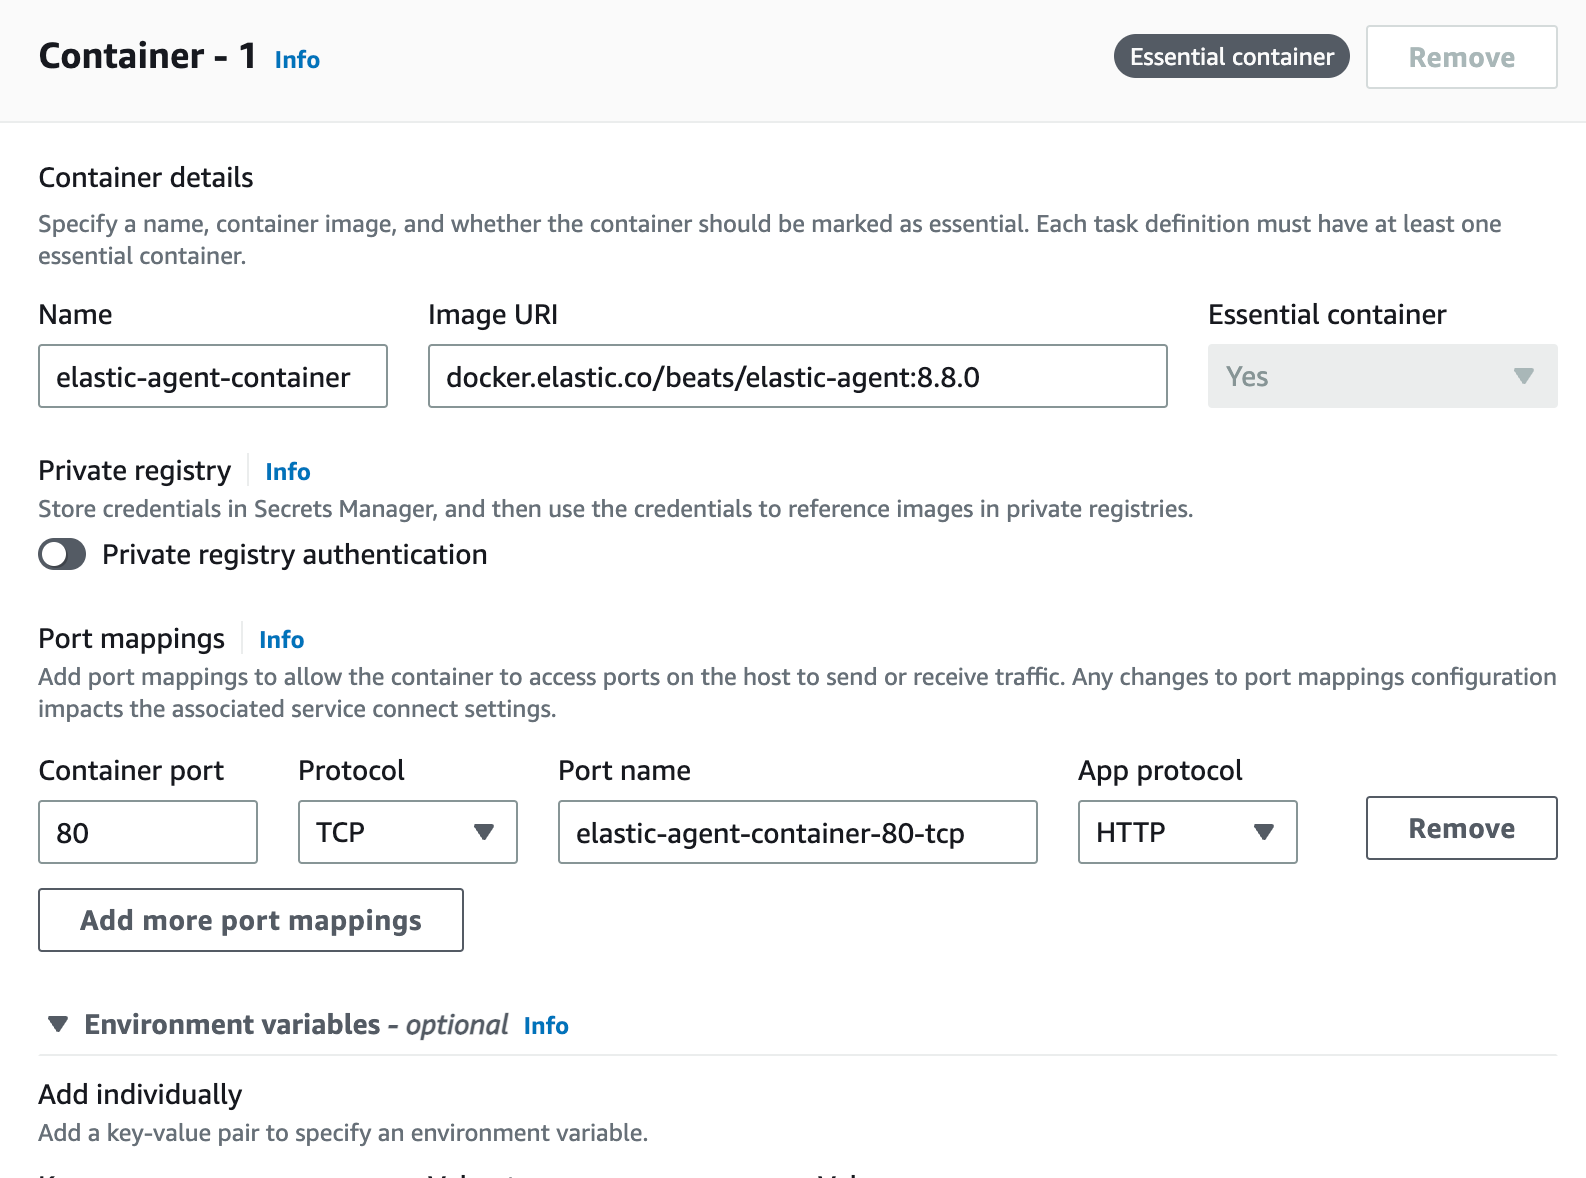Click the Private registry authentication label text
Viewport: 1586px width, 1178px height.
click(294, 555)
